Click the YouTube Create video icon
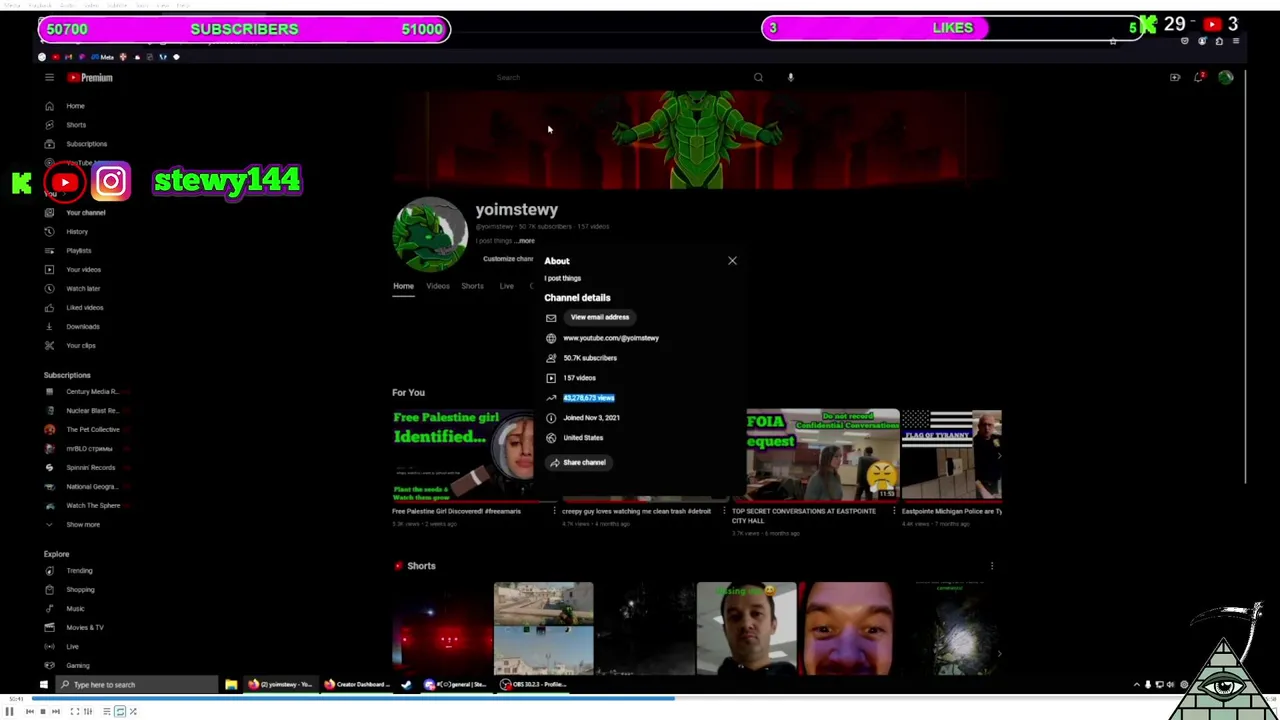1280x720 pixels. click(x=1175, y=77)
